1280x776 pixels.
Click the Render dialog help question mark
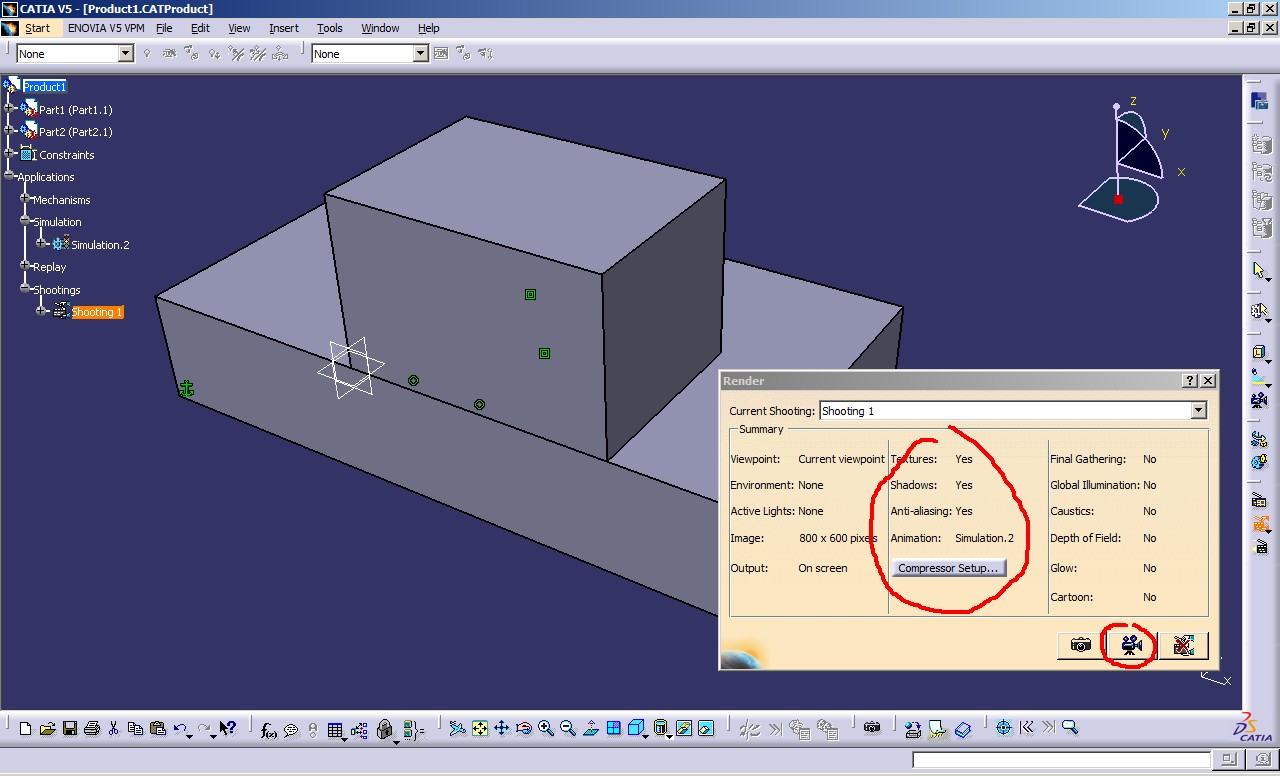point(1190,381)
